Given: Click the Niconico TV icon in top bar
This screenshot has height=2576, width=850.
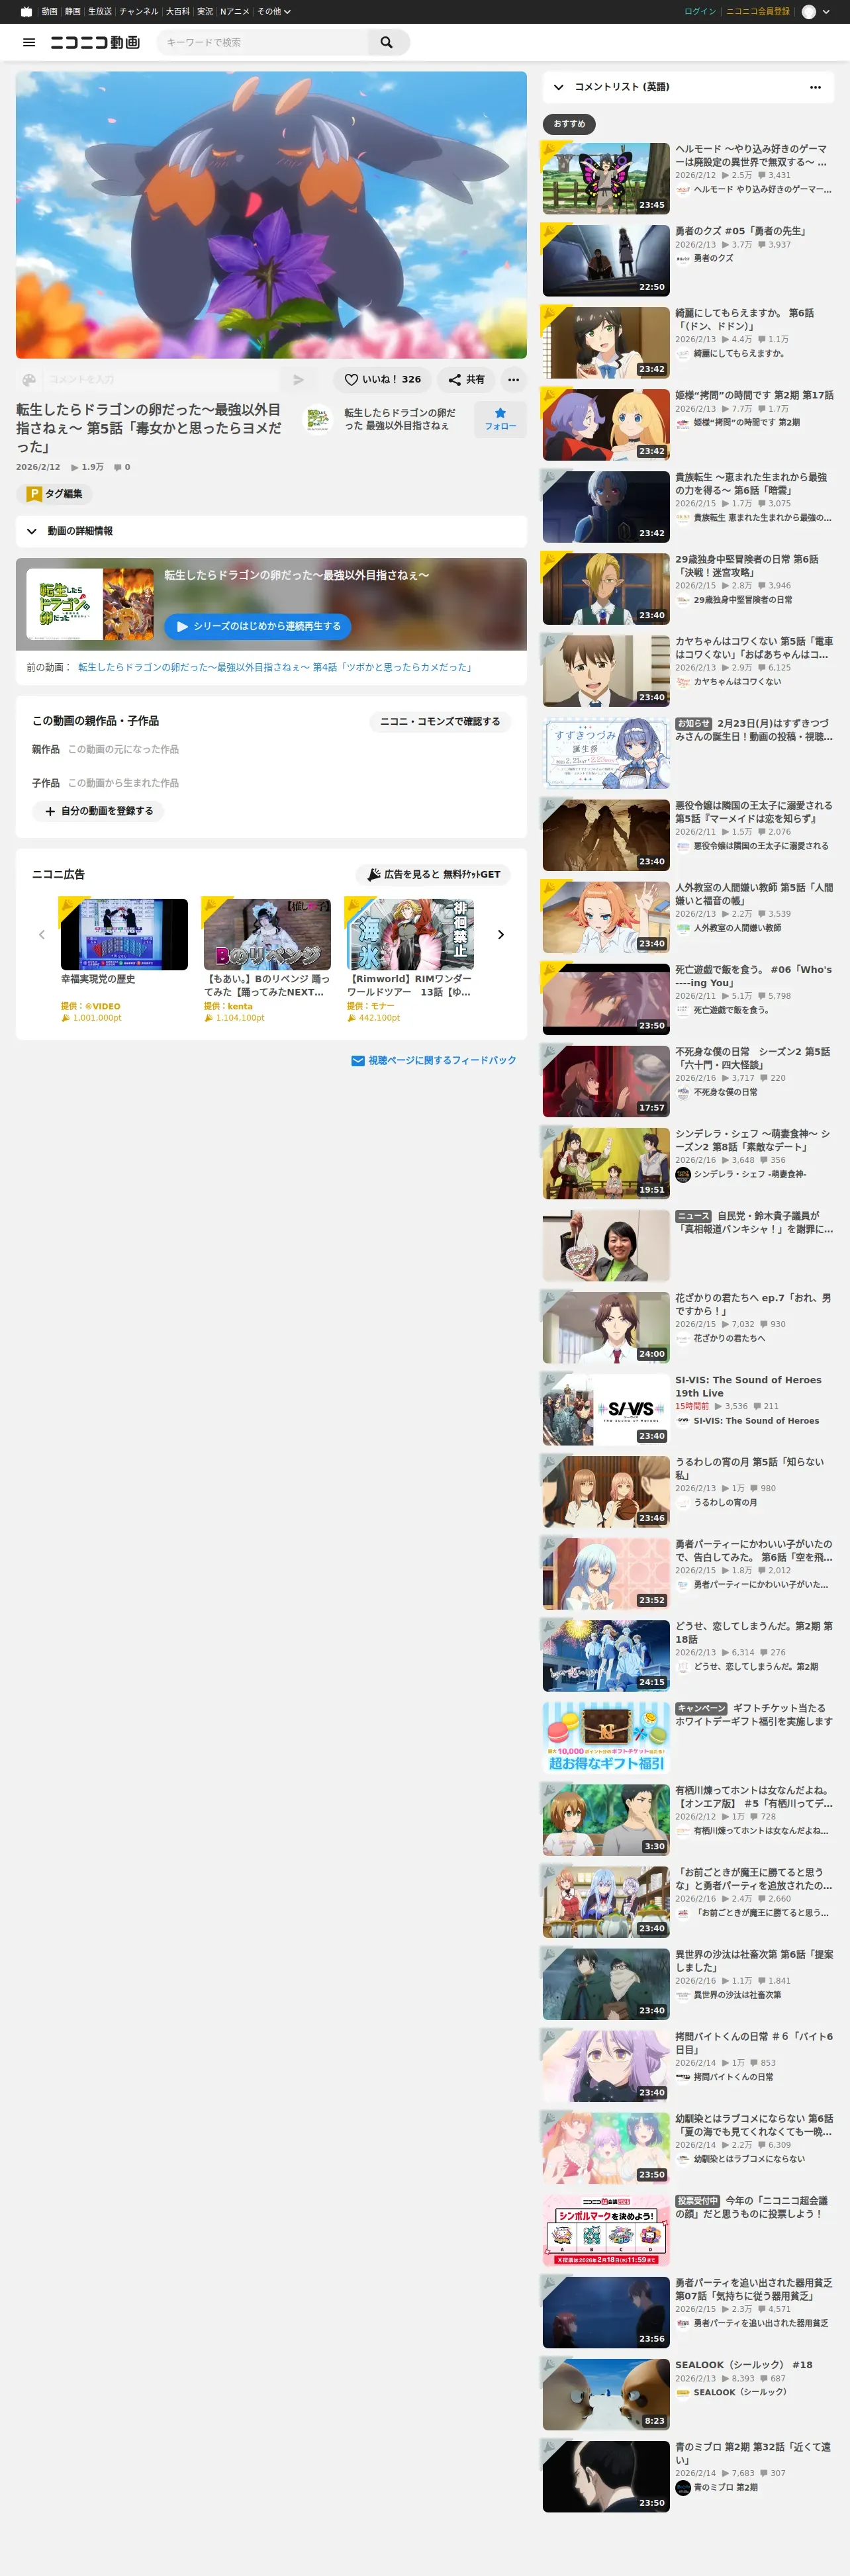Looking at the screenshot, I should (26, 12).
